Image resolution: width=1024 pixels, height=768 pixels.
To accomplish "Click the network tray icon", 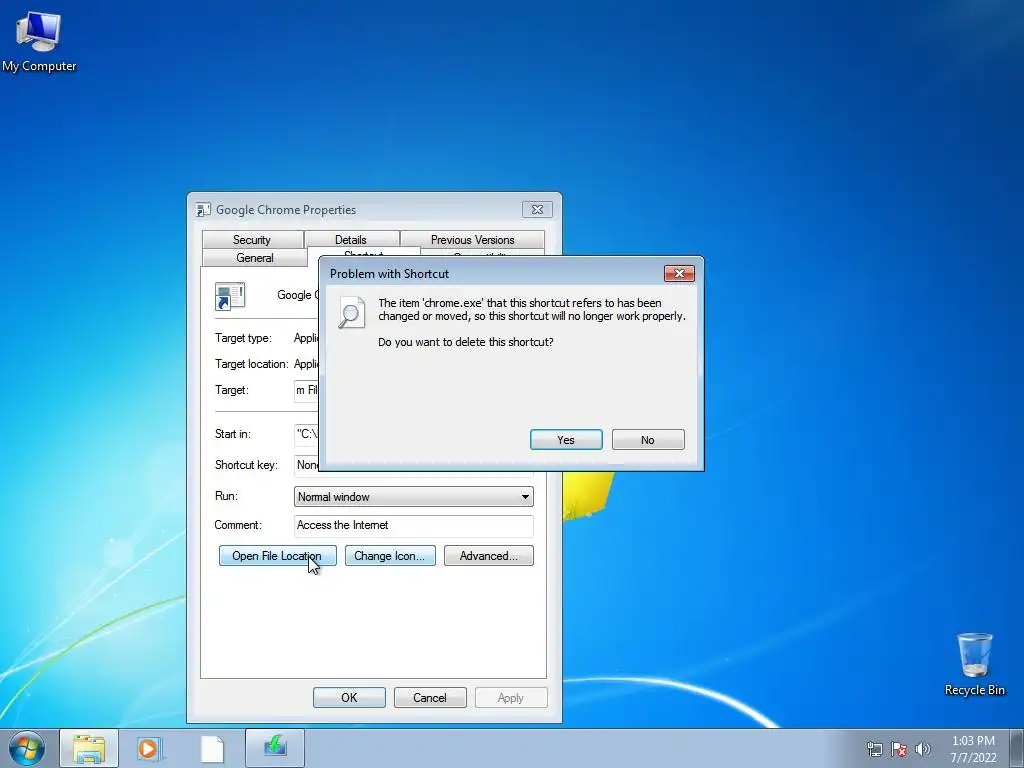I will [x=874, y=748].
